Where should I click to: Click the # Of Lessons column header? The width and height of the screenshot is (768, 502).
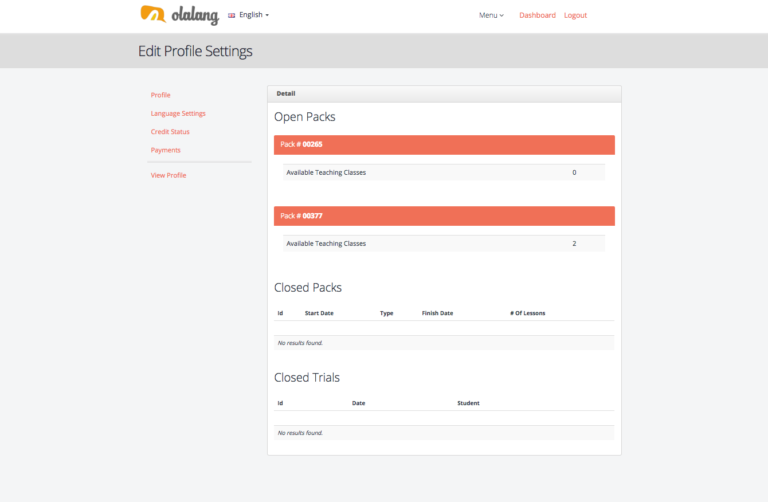[527, 313]
